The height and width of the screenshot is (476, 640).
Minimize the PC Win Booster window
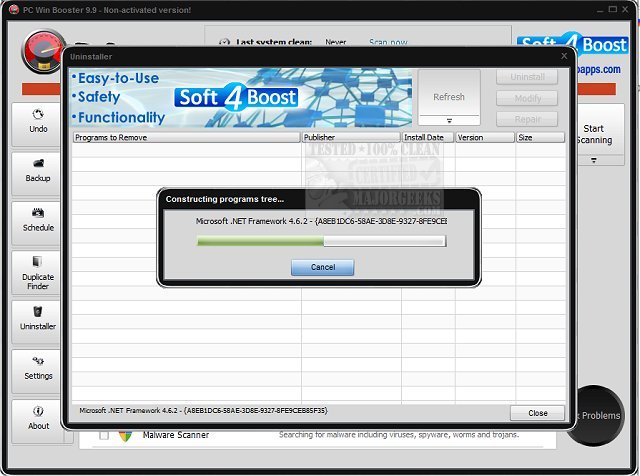click(x=600, y=9)
